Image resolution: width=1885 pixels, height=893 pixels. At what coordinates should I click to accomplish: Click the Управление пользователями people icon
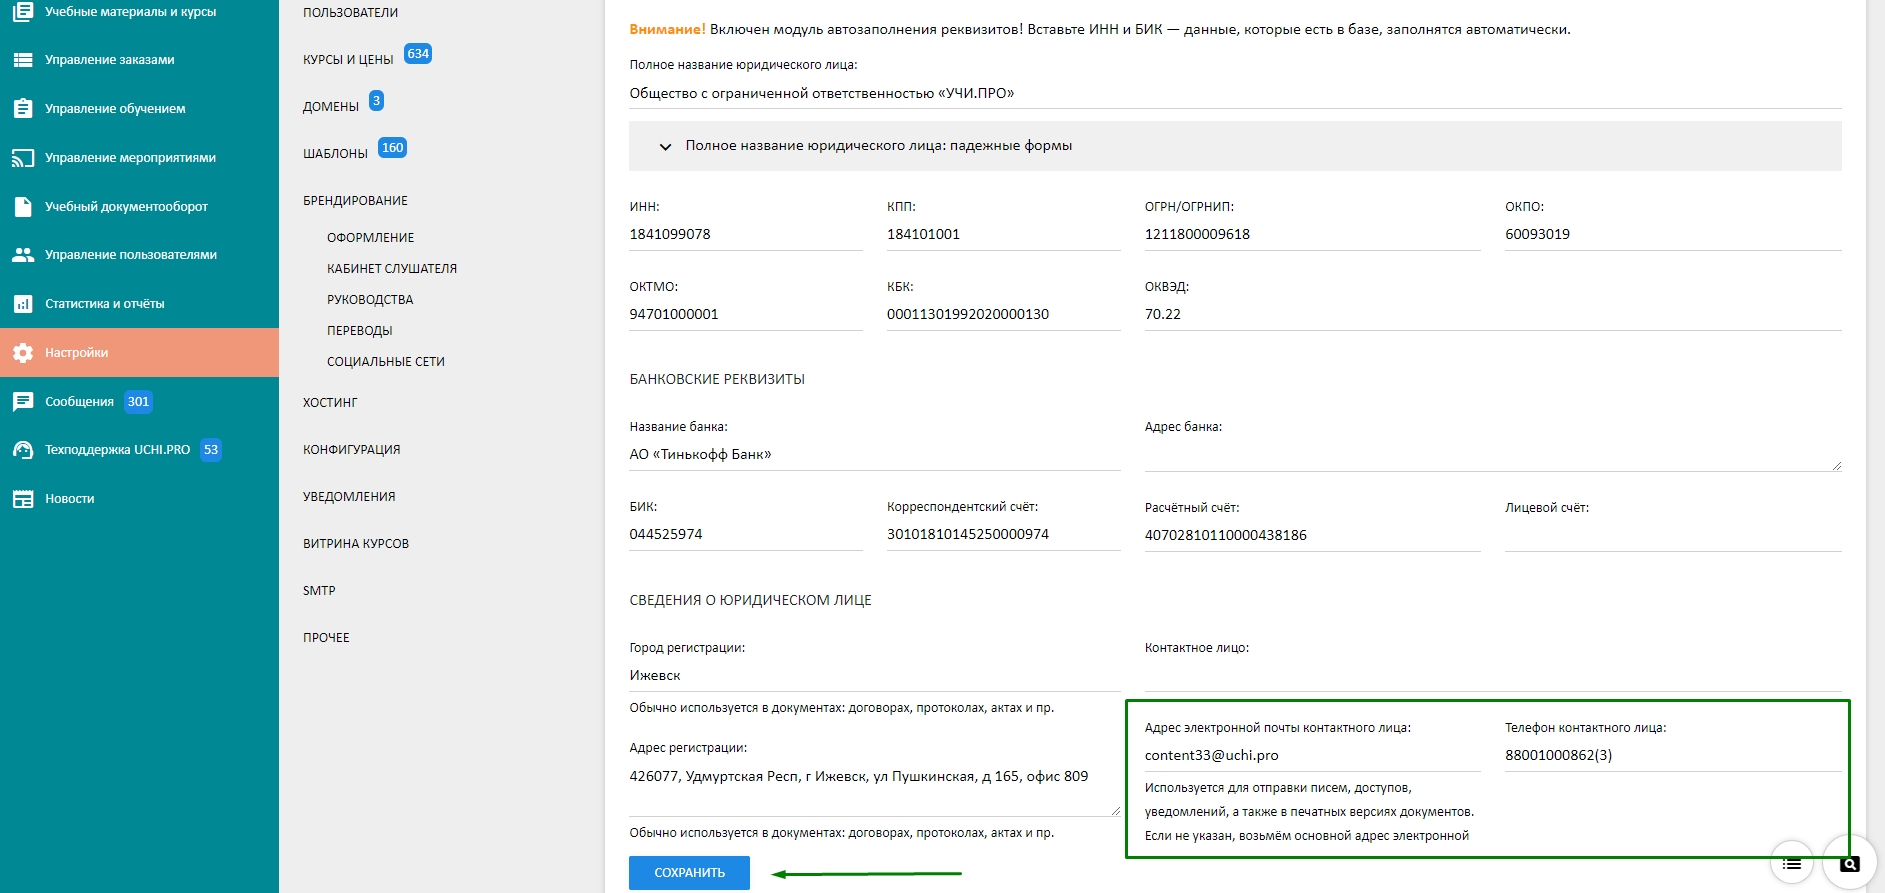[x=23, y=255]
